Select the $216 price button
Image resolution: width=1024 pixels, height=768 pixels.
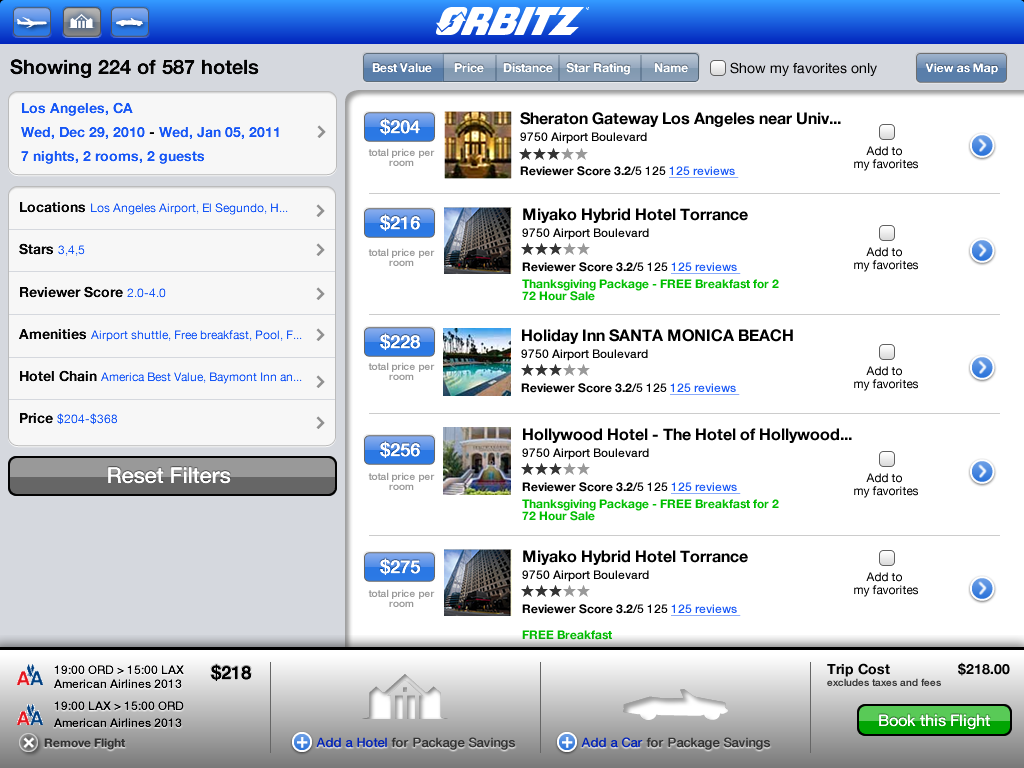coord(399,223)
